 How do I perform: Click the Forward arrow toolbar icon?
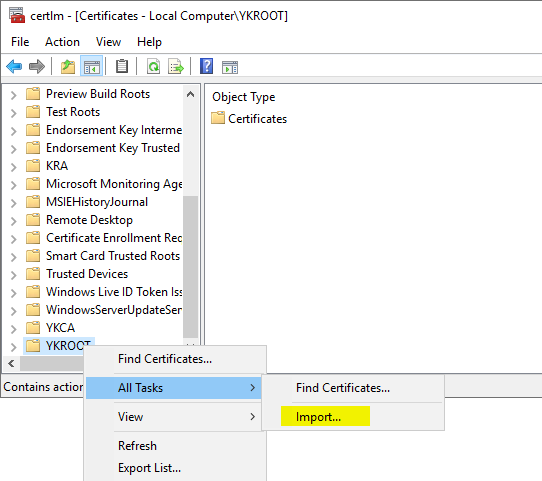(x=37, y=66)
